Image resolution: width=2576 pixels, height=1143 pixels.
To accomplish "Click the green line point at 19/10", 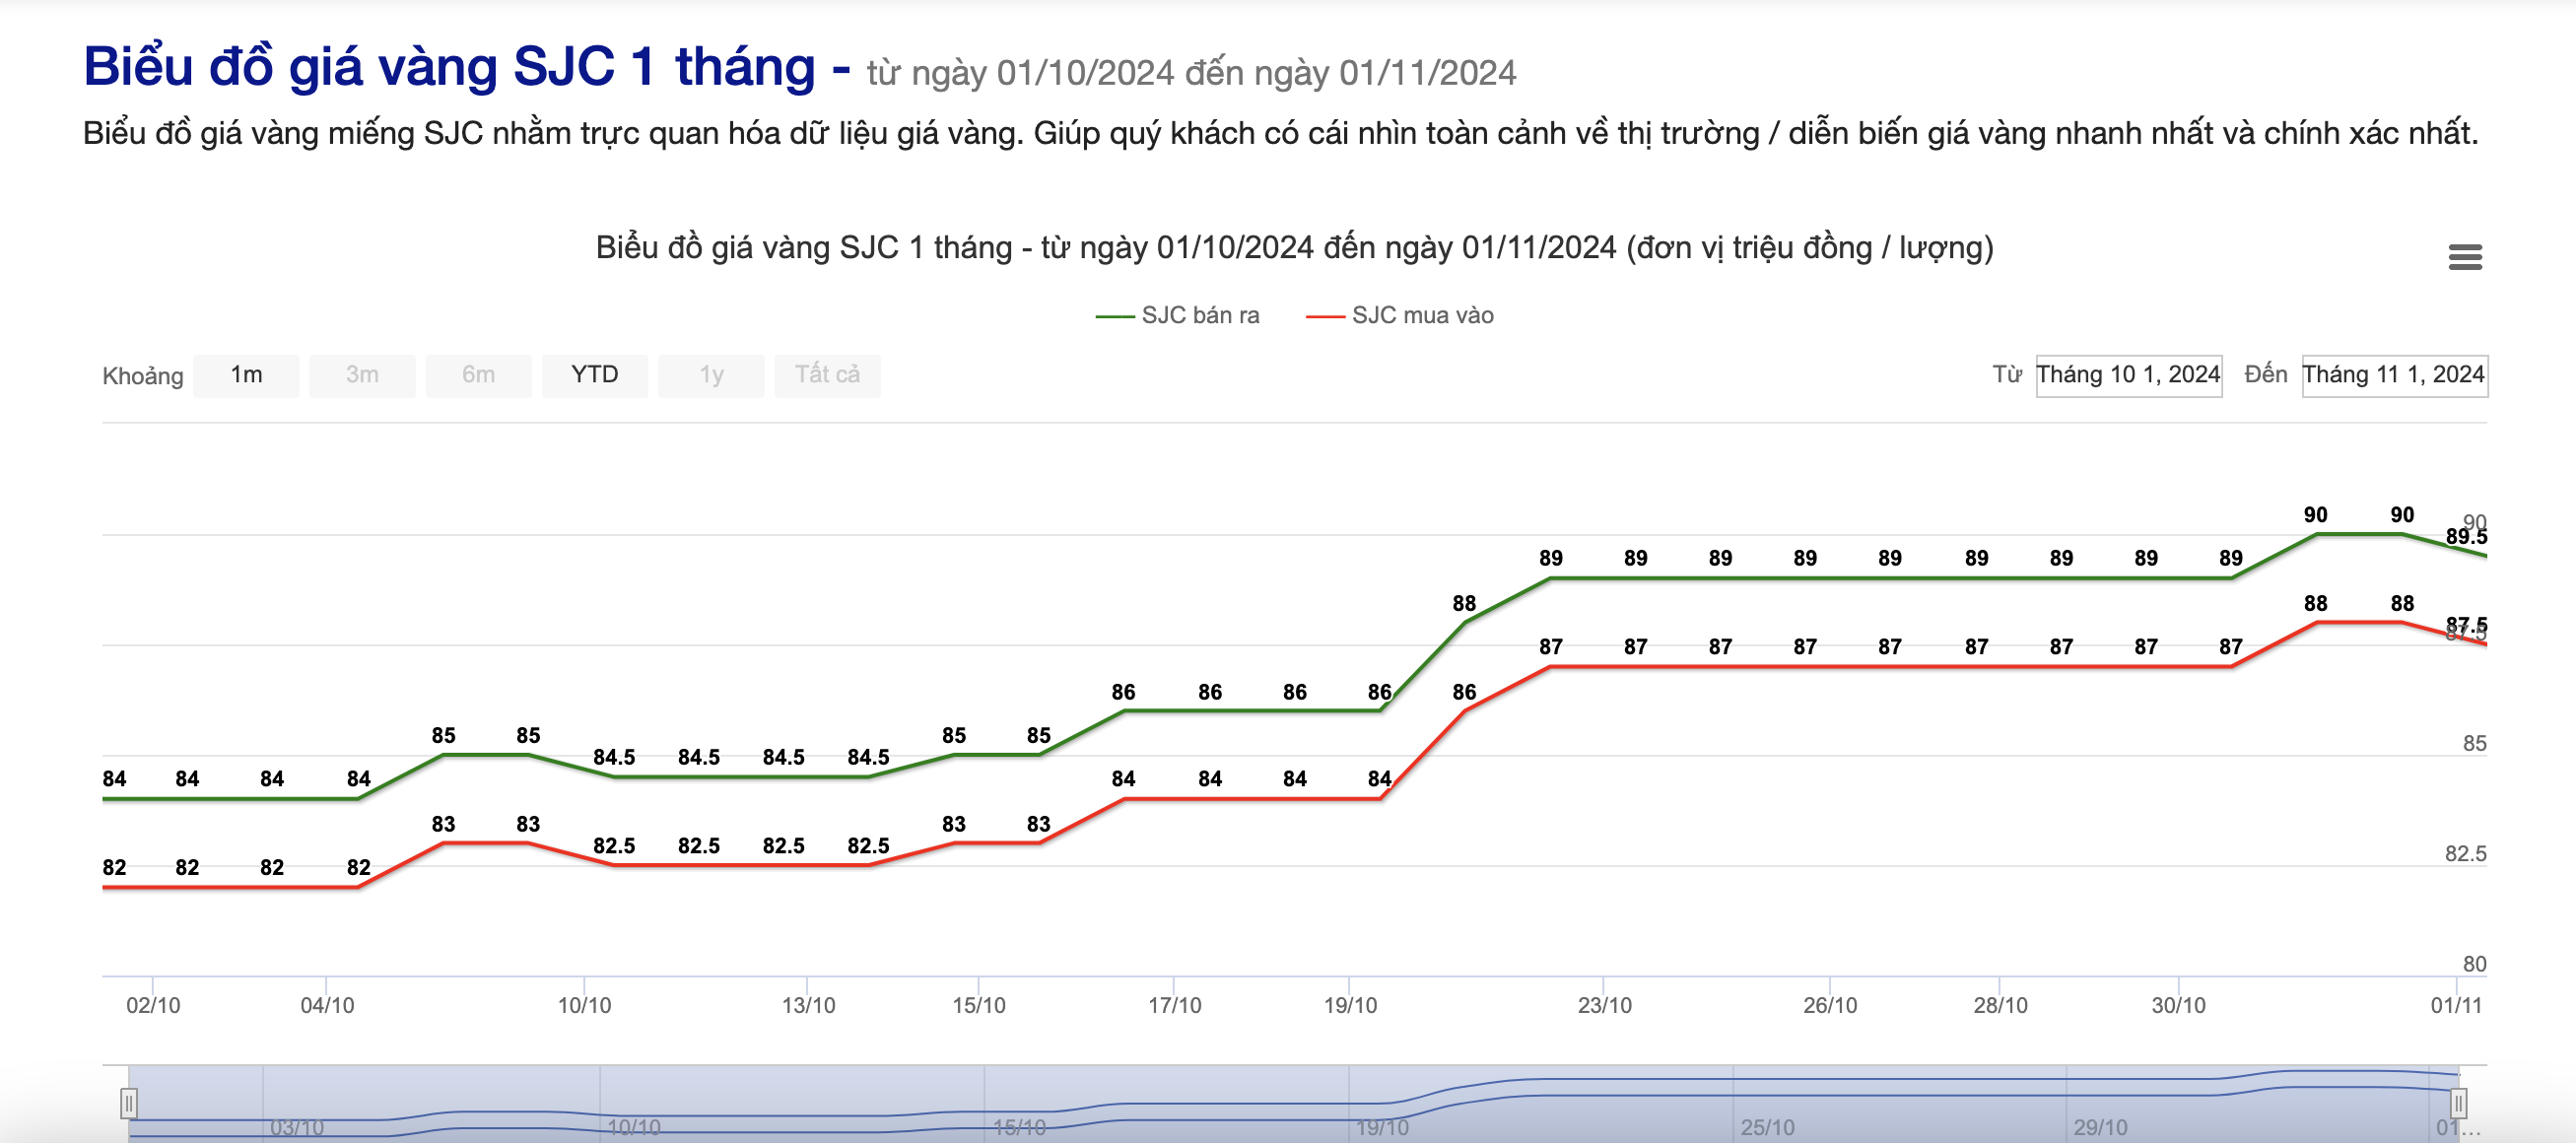I will [x=1381, y=710].
